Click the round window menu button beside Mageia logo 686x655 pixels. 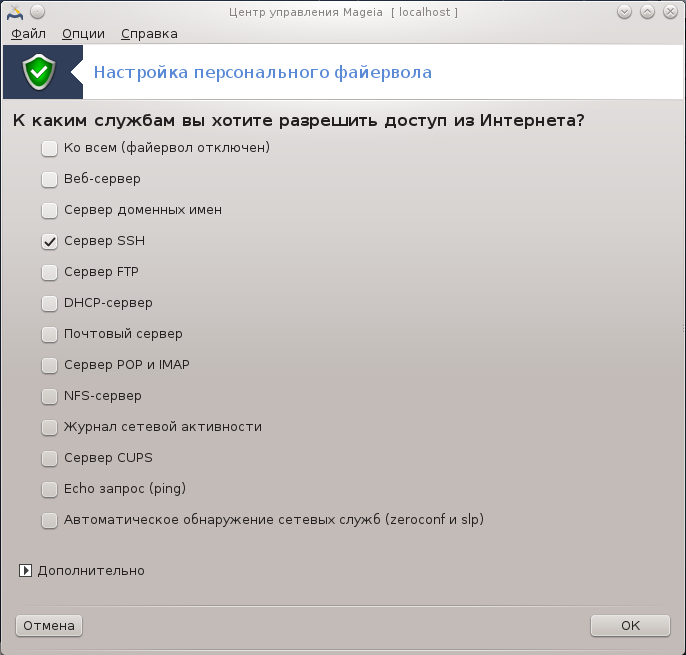tap(38, 12)
